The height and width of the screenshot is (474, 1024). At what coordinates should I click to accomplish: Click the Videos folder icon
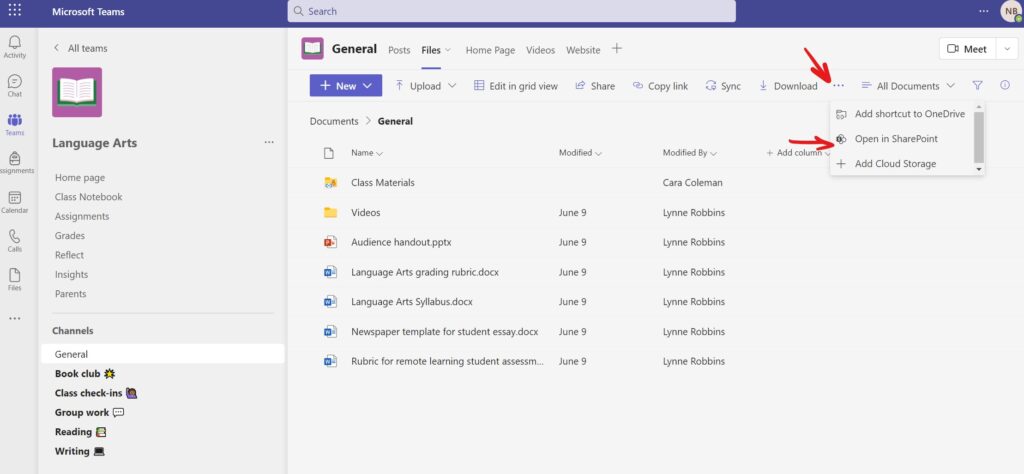330,212
